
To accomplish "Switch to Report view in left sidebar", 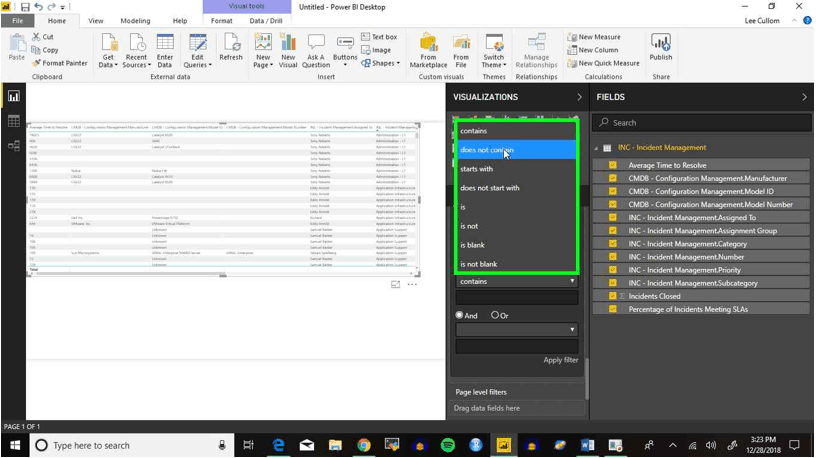I will pyautogui.click(x=14, y=96).
